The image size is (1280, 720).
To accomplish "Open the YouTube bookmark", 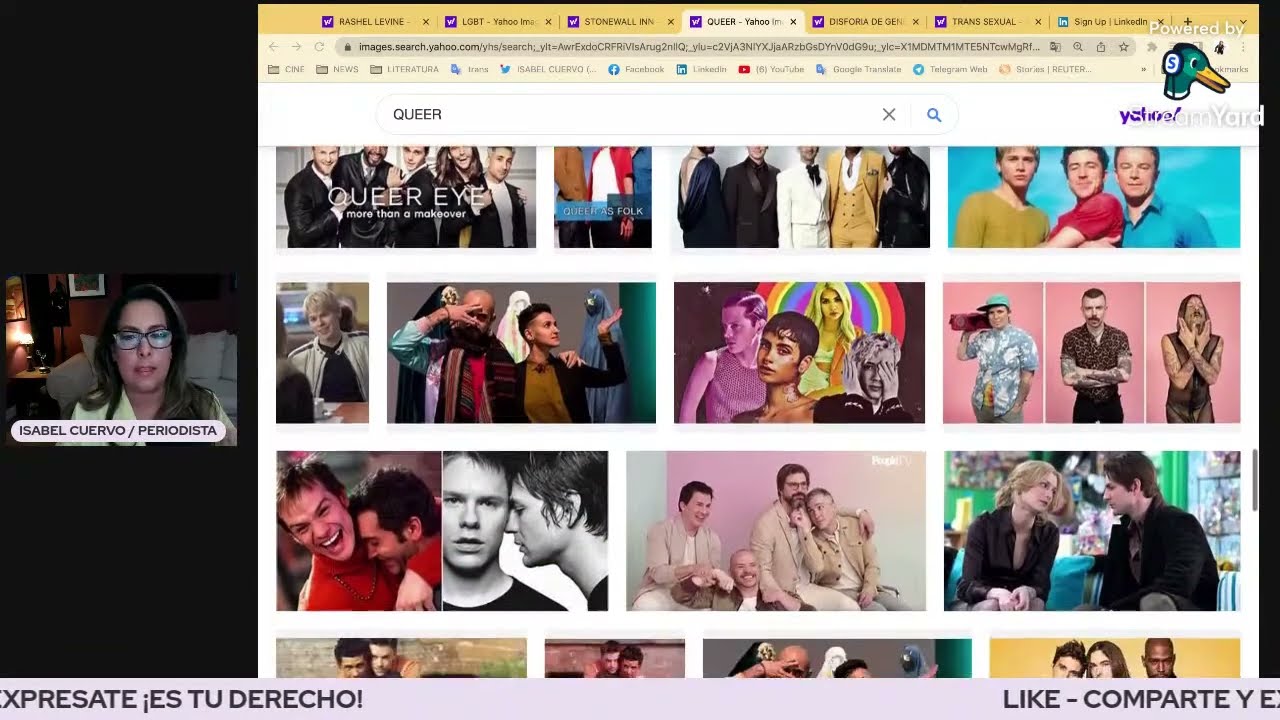I will click(771, 69).
